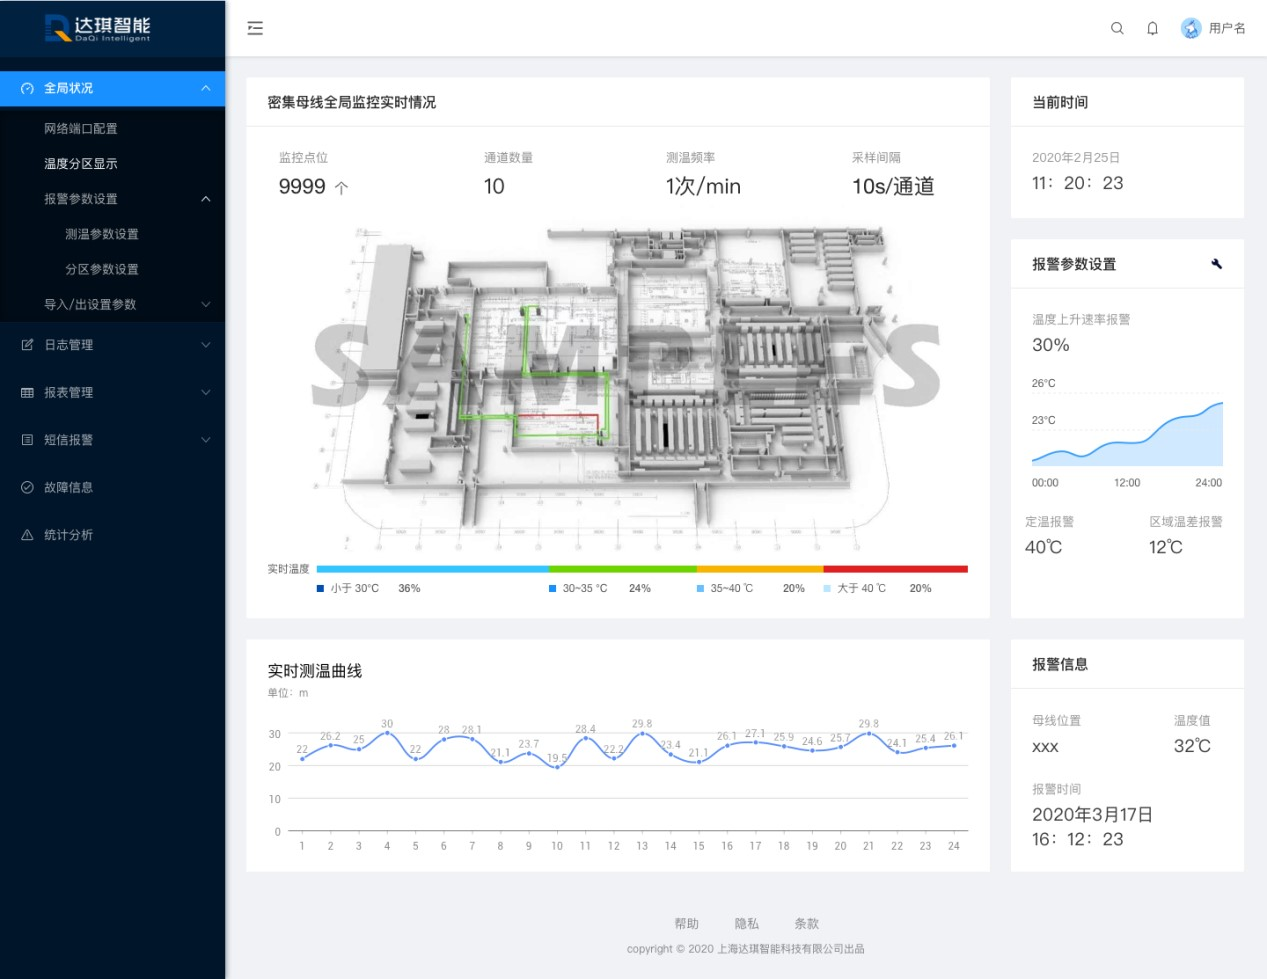Open 统计分析 in the sidebar
The image size is (1267, 979).
coord(68,535)
